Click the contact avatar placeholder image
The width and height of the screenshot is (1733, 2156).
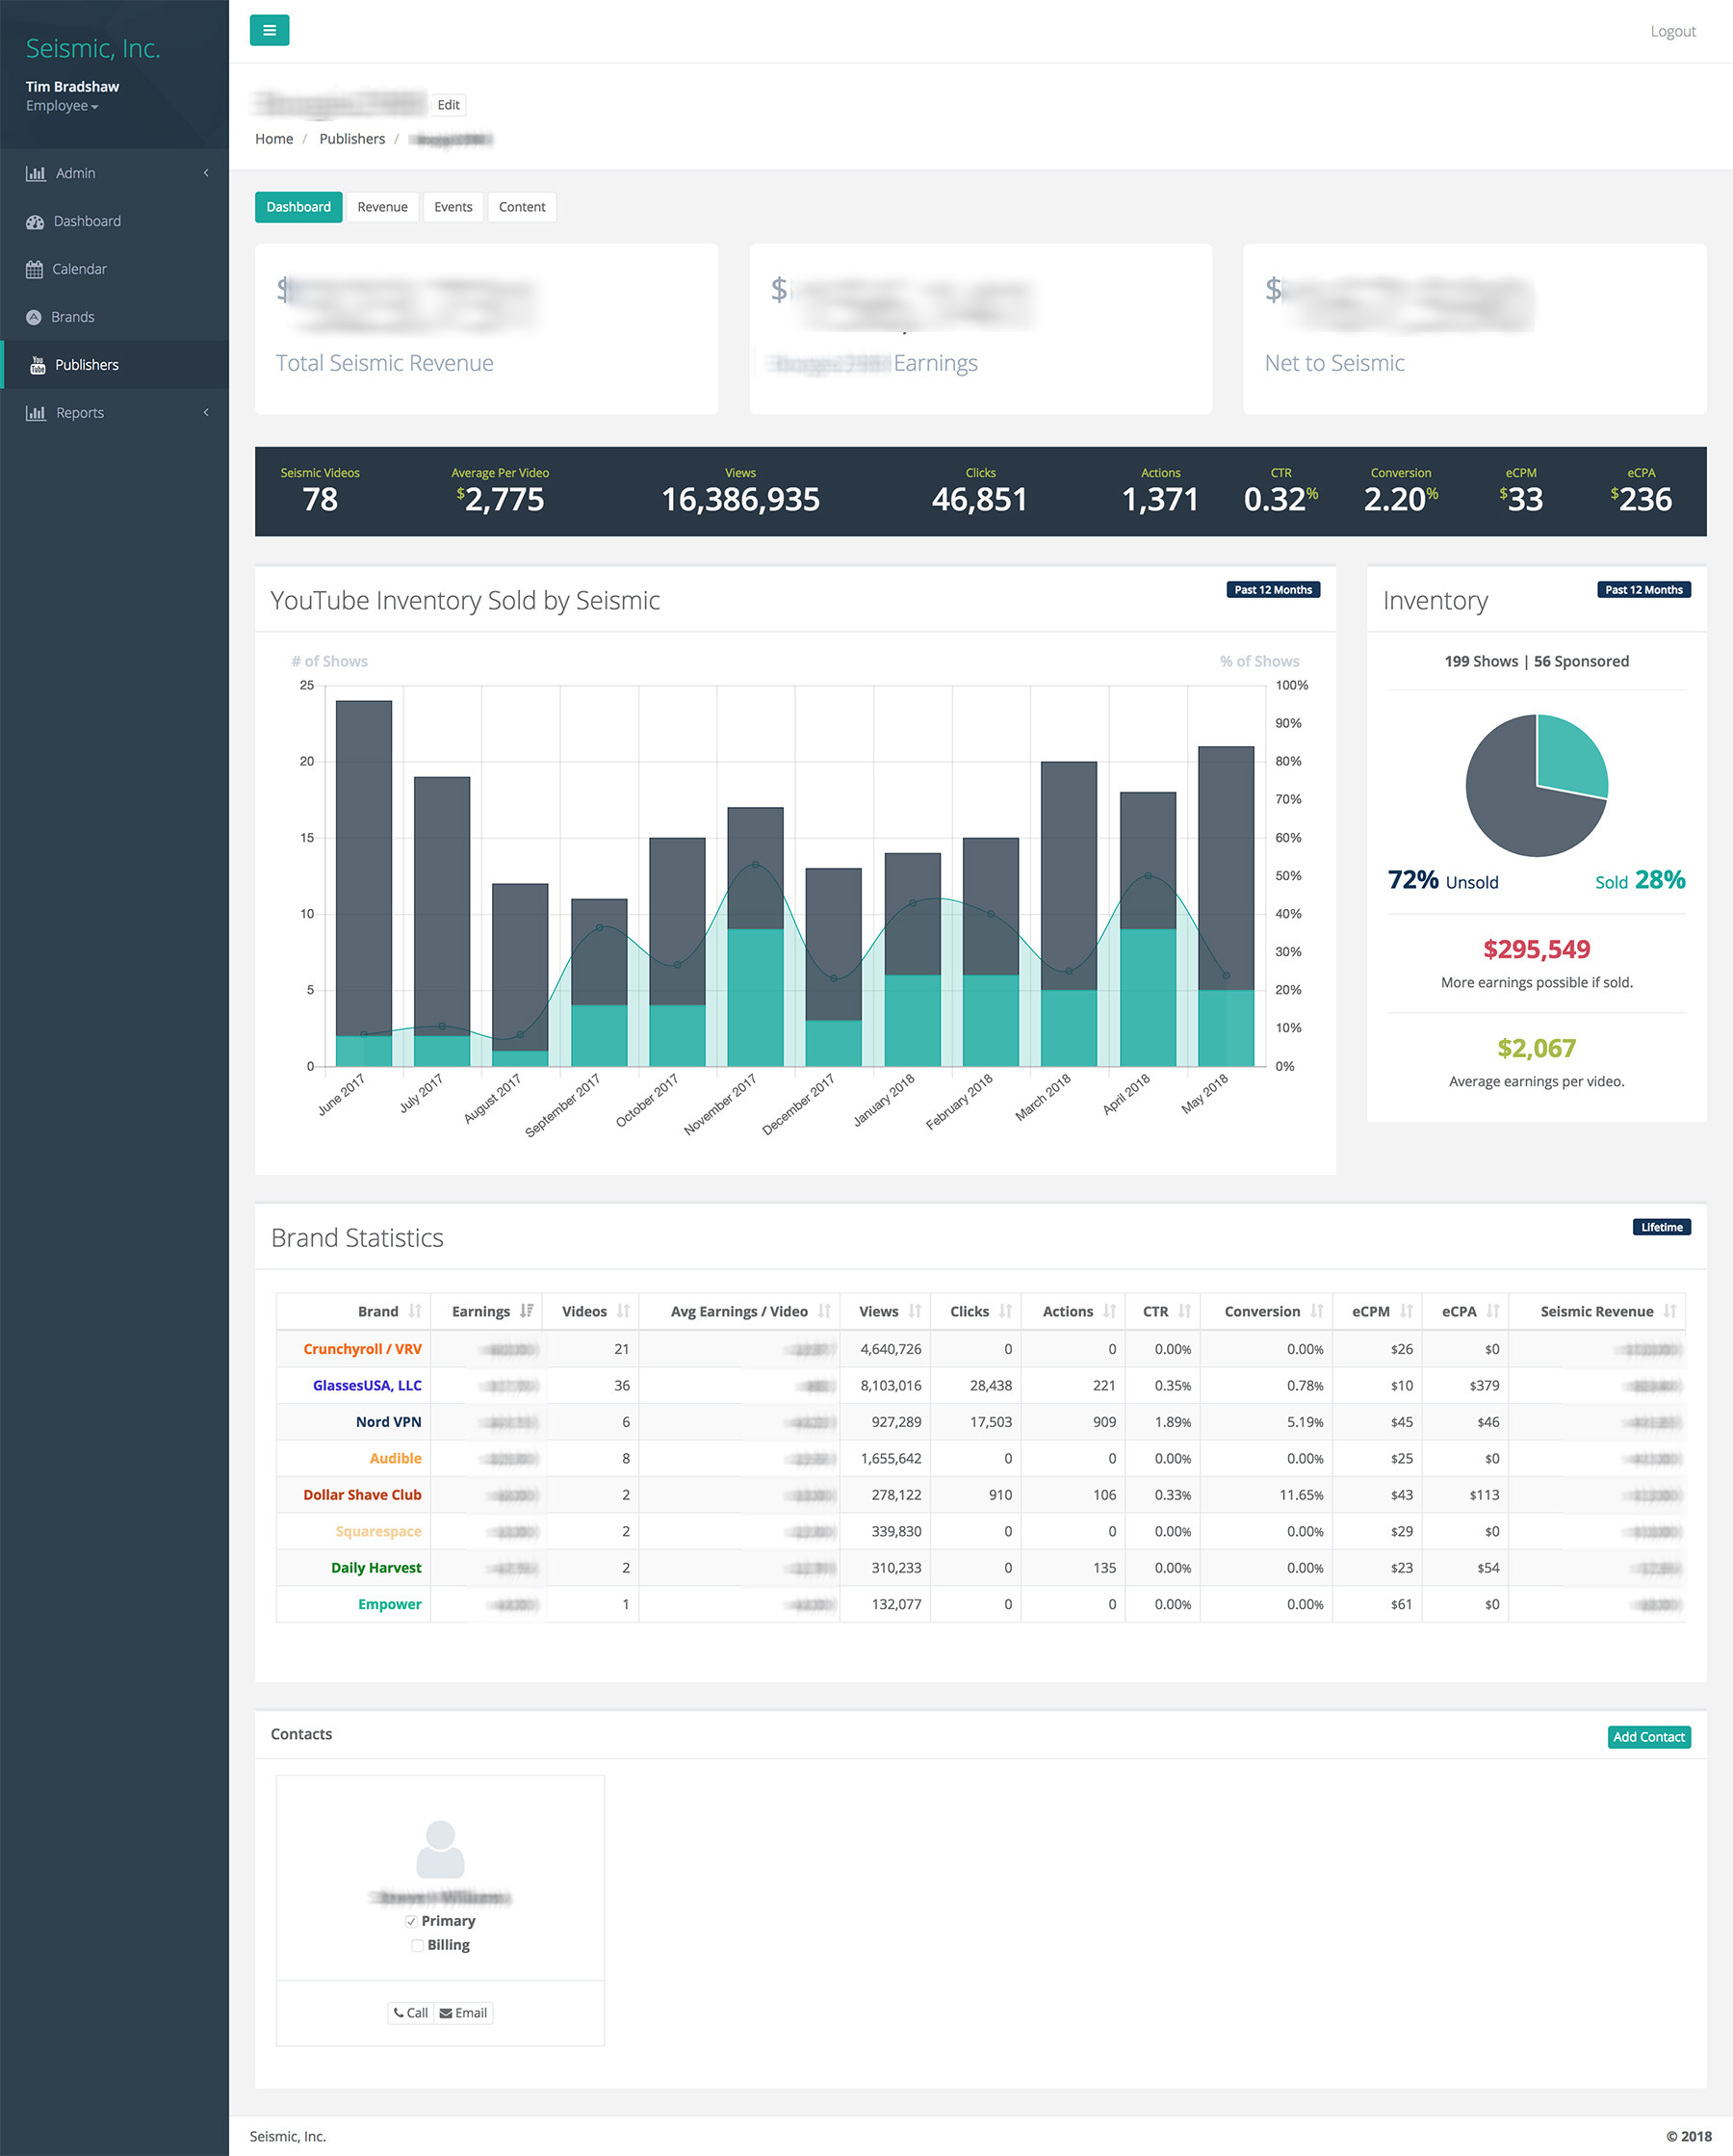[440, 1849]
